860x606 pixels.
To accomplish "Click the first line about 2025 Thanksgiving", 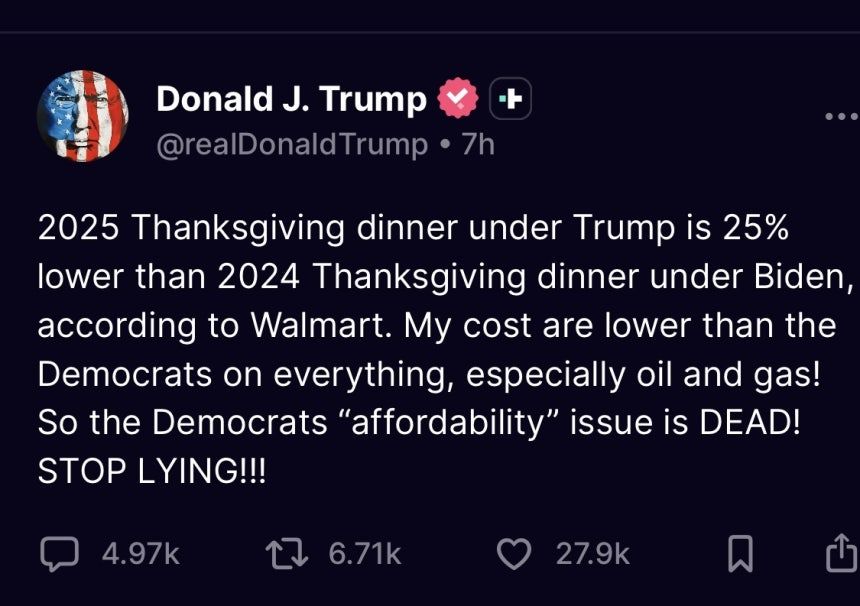I will pyautogui.click(x=413, y=228).
